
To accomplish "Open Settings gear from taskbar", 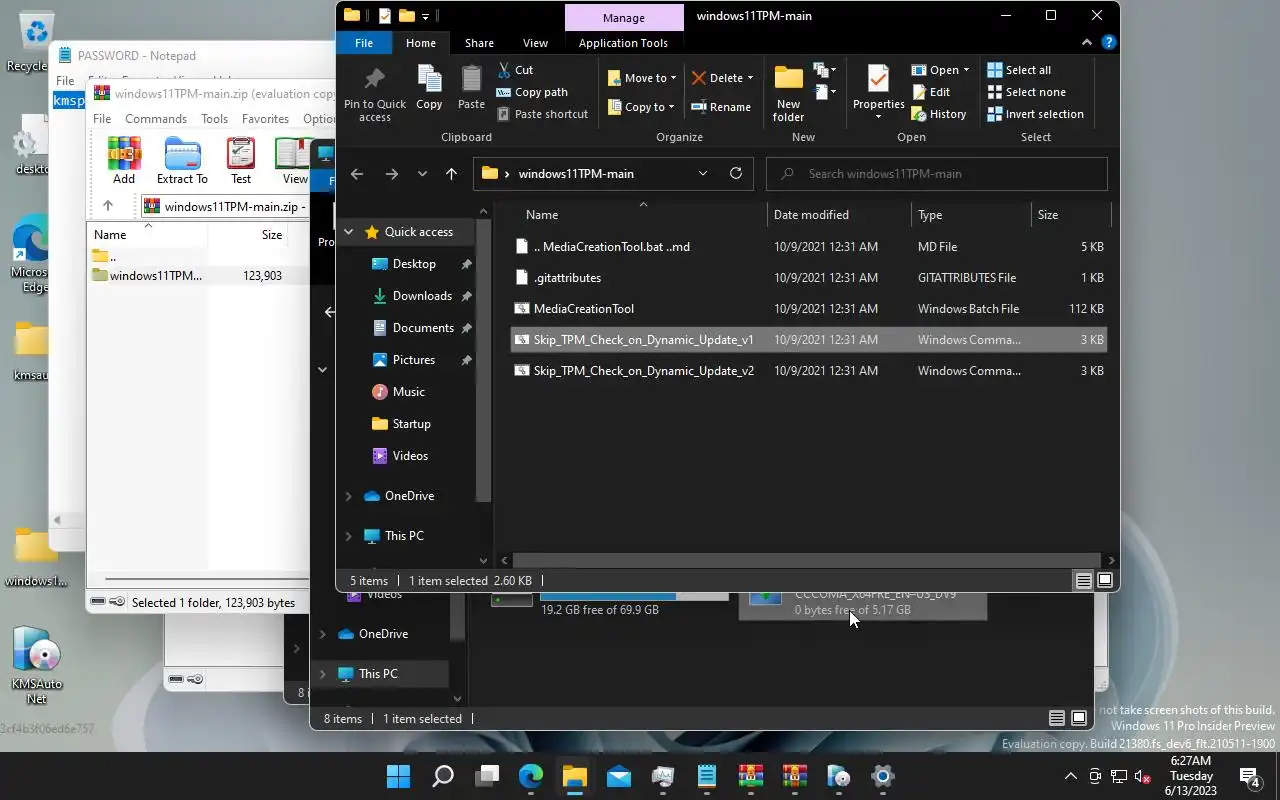I will pos(882,776).
